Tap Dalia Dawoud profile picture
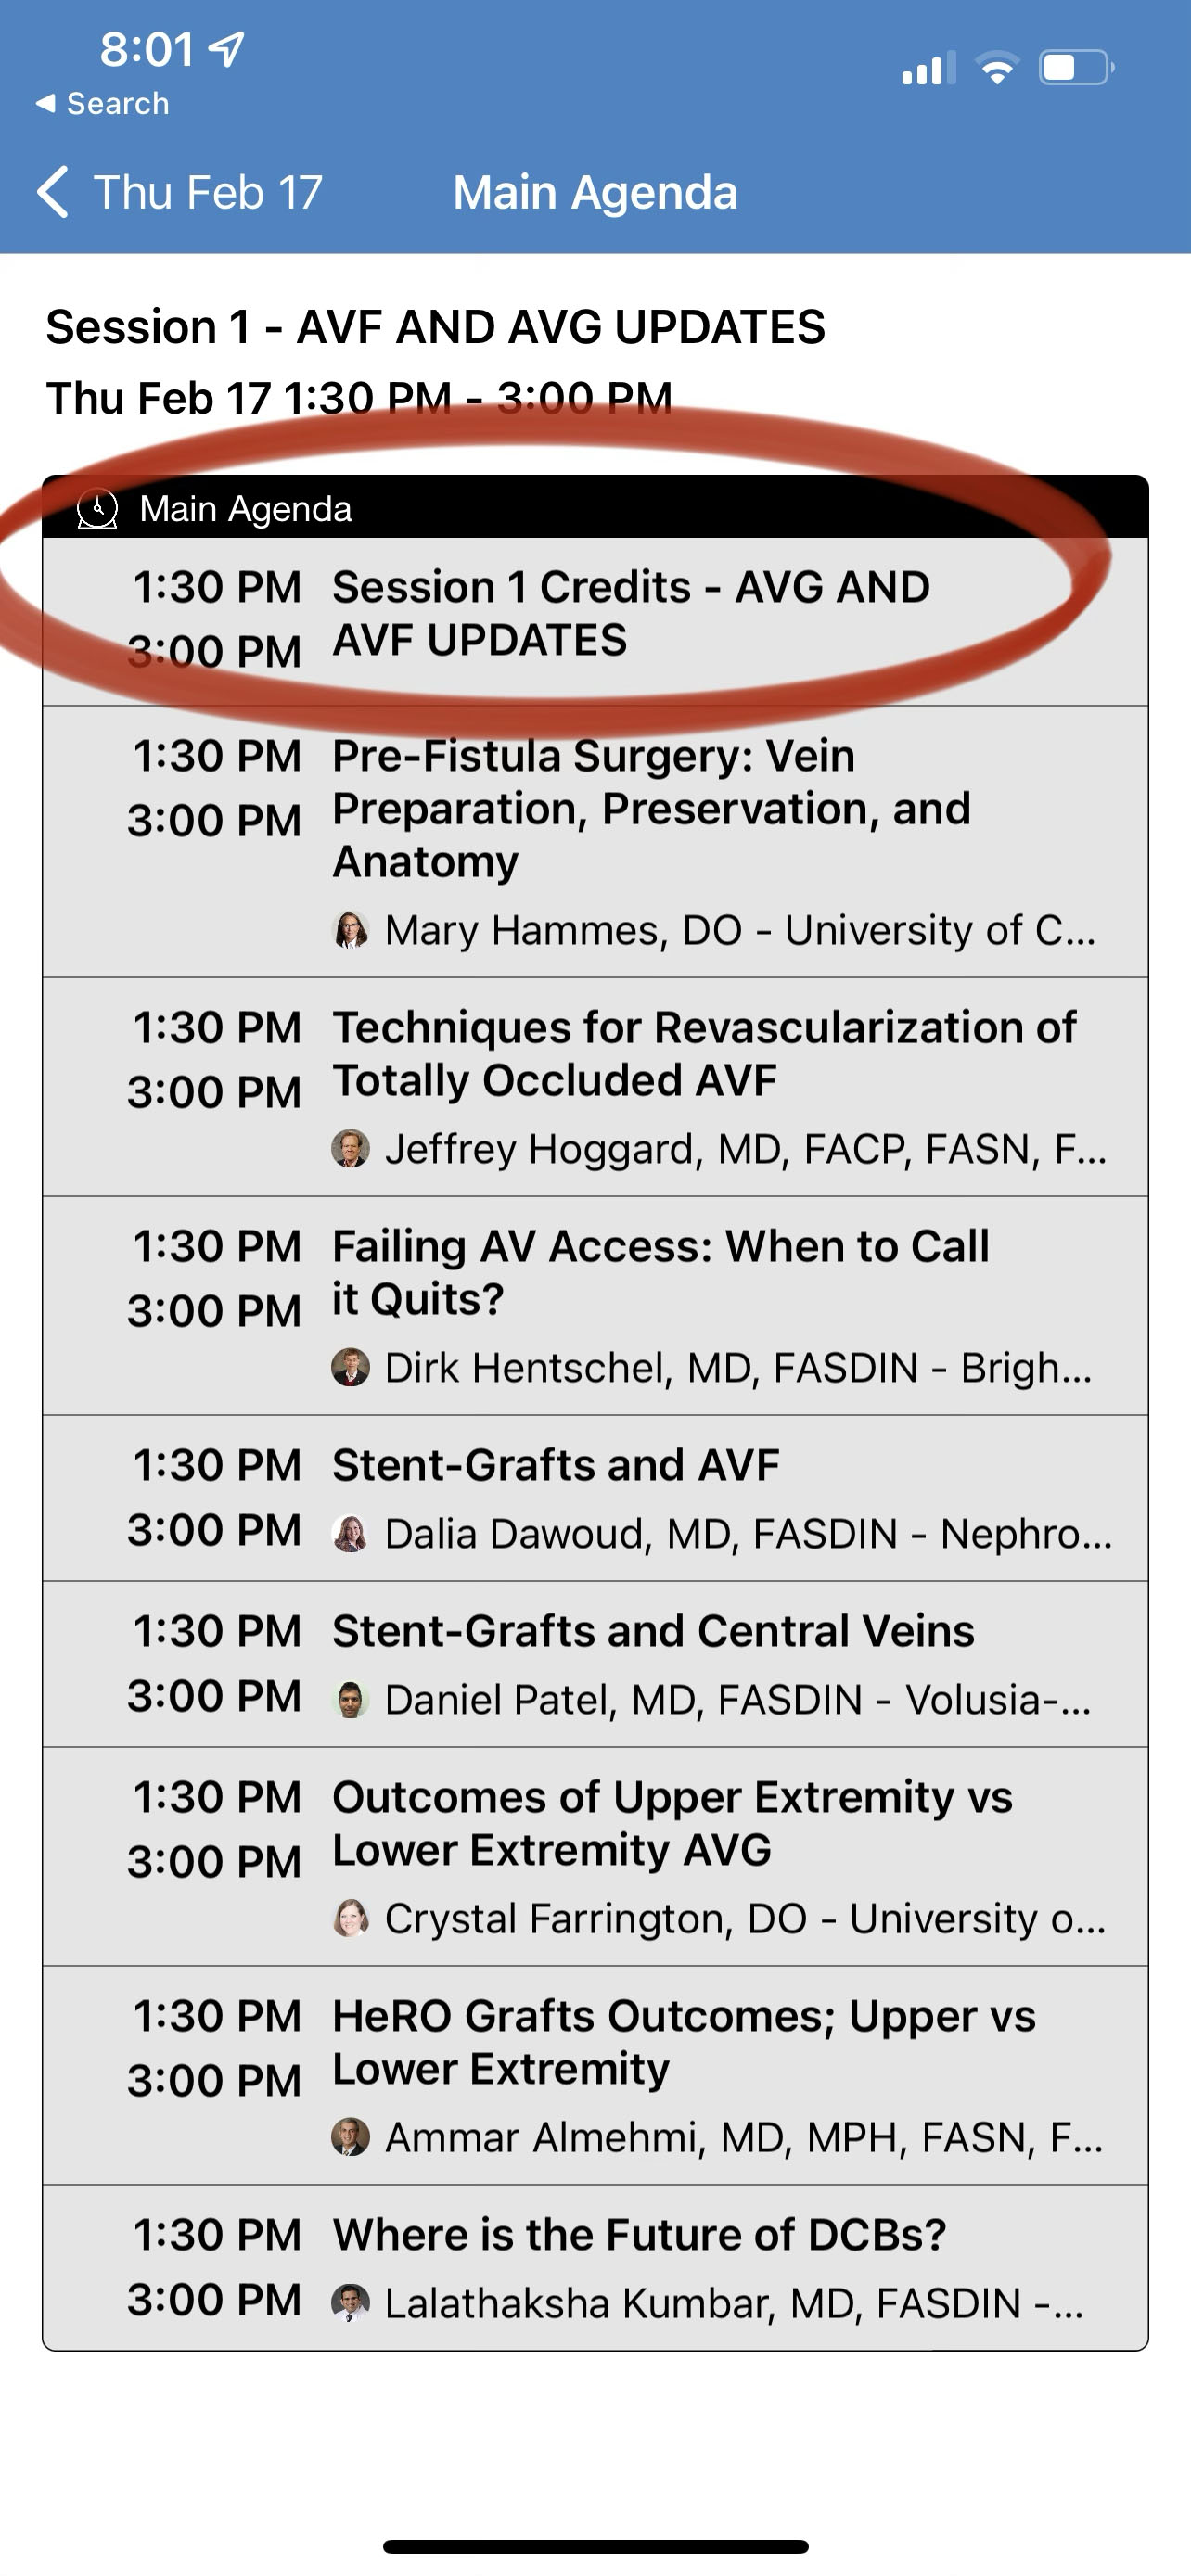 click(x=350, y=1533)
